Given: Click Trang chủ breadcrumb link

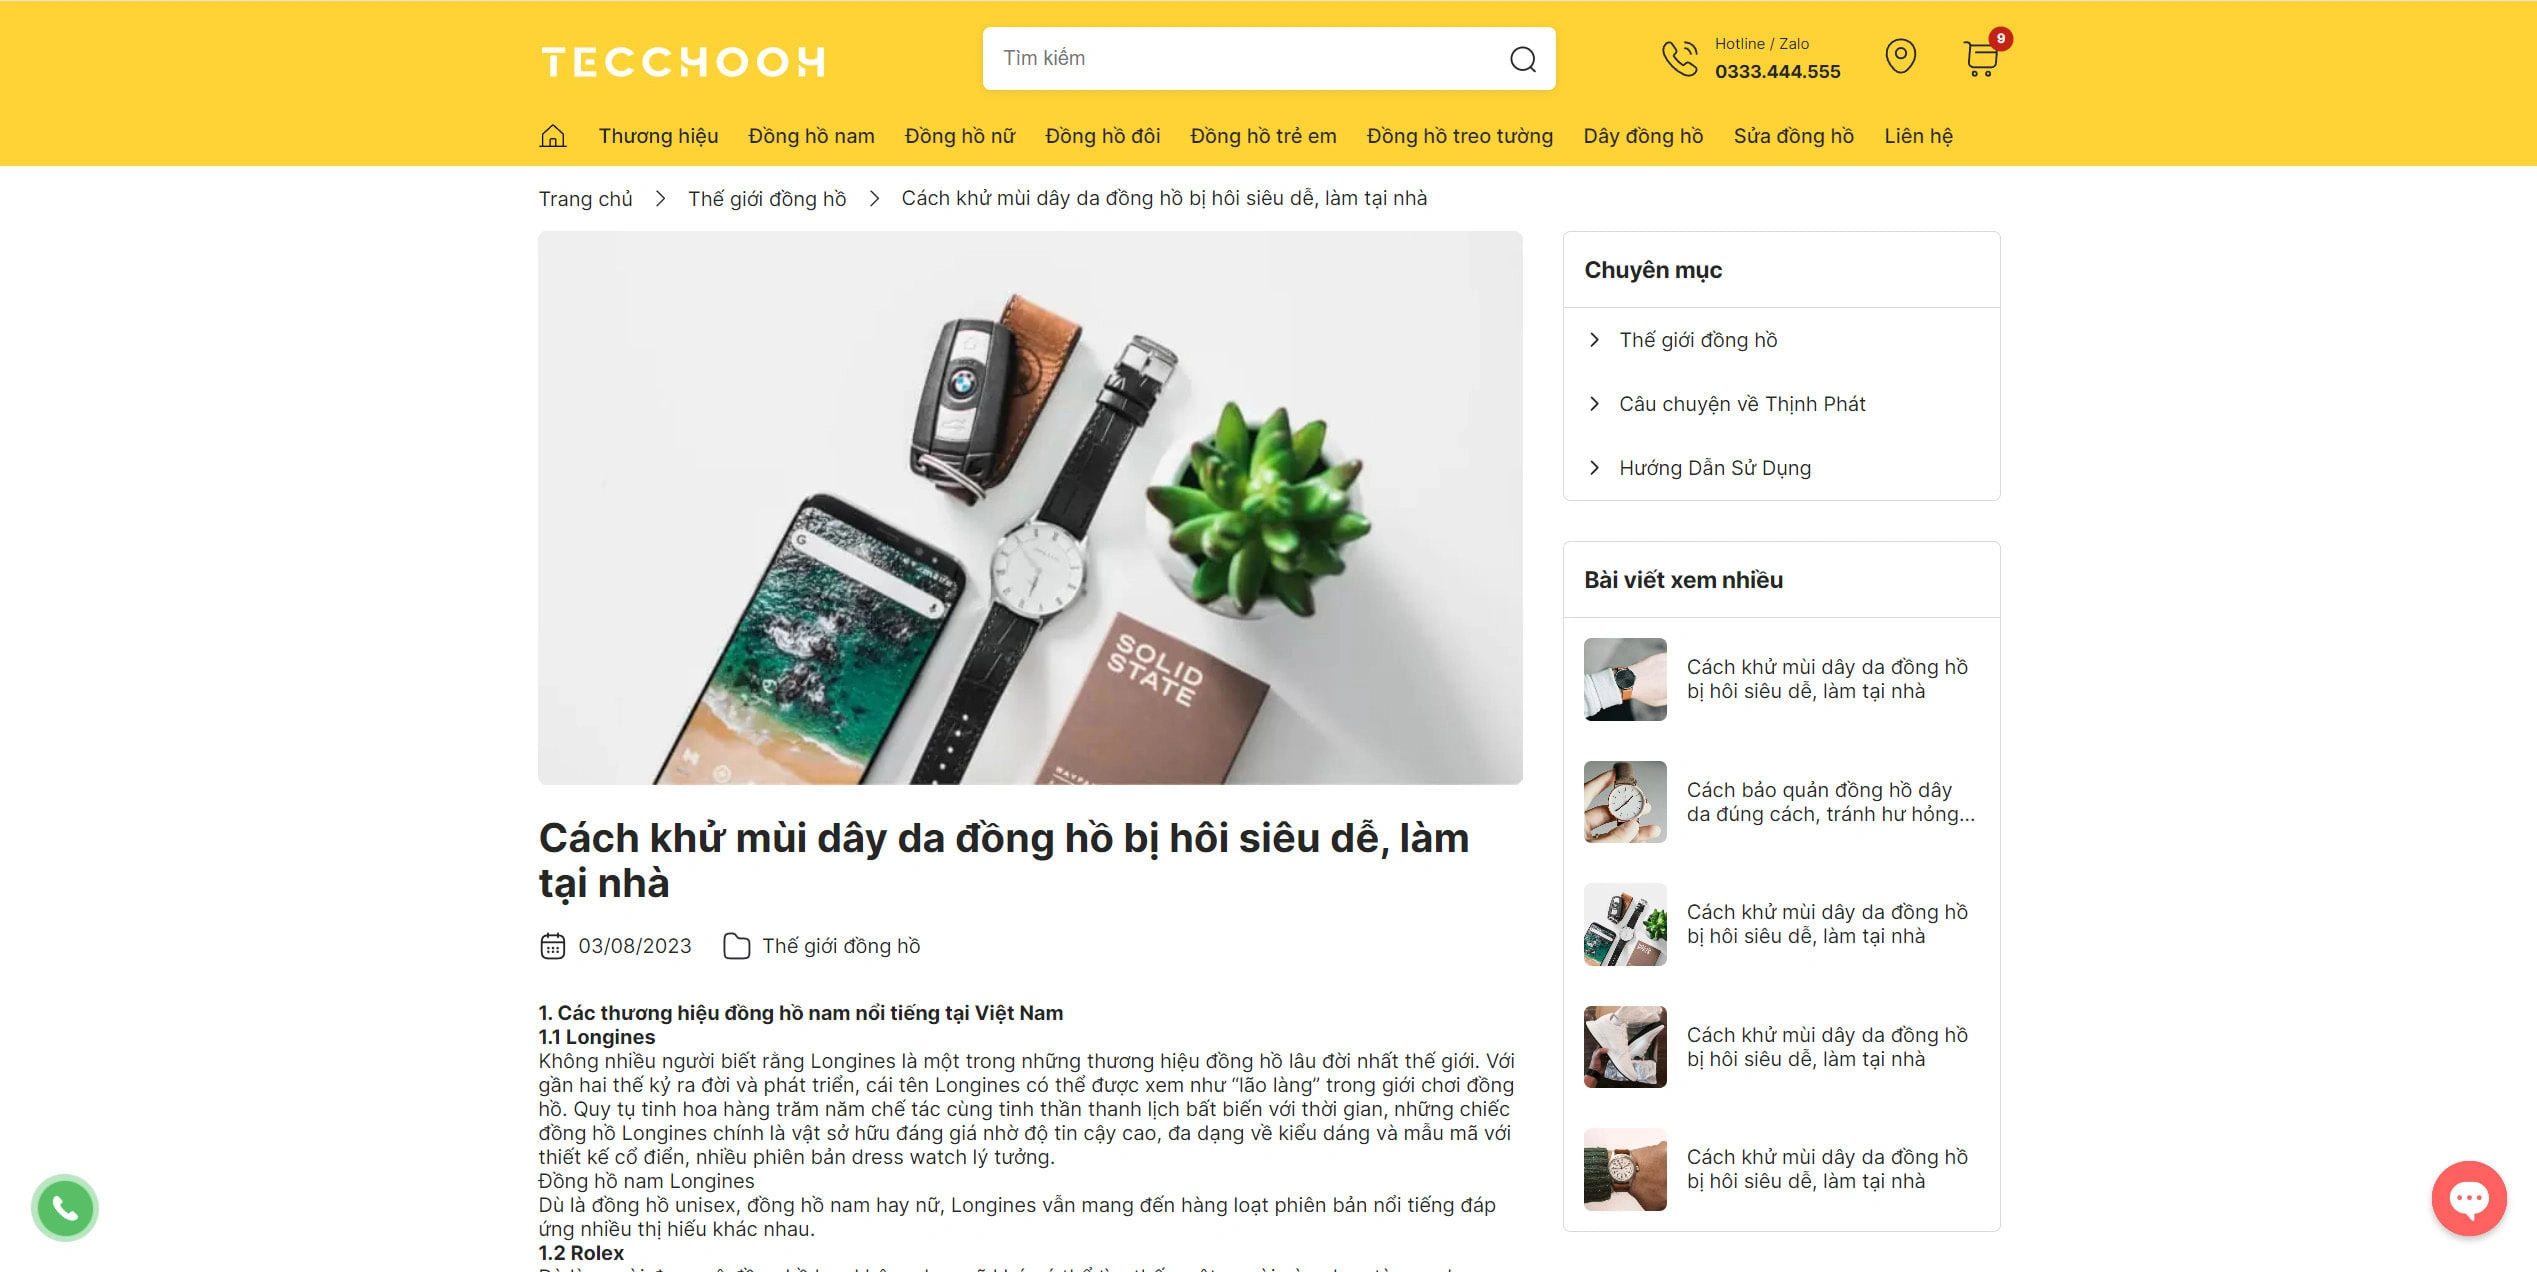Looking at the screenshot, I should pyautogui.click(x=585, y=199).
